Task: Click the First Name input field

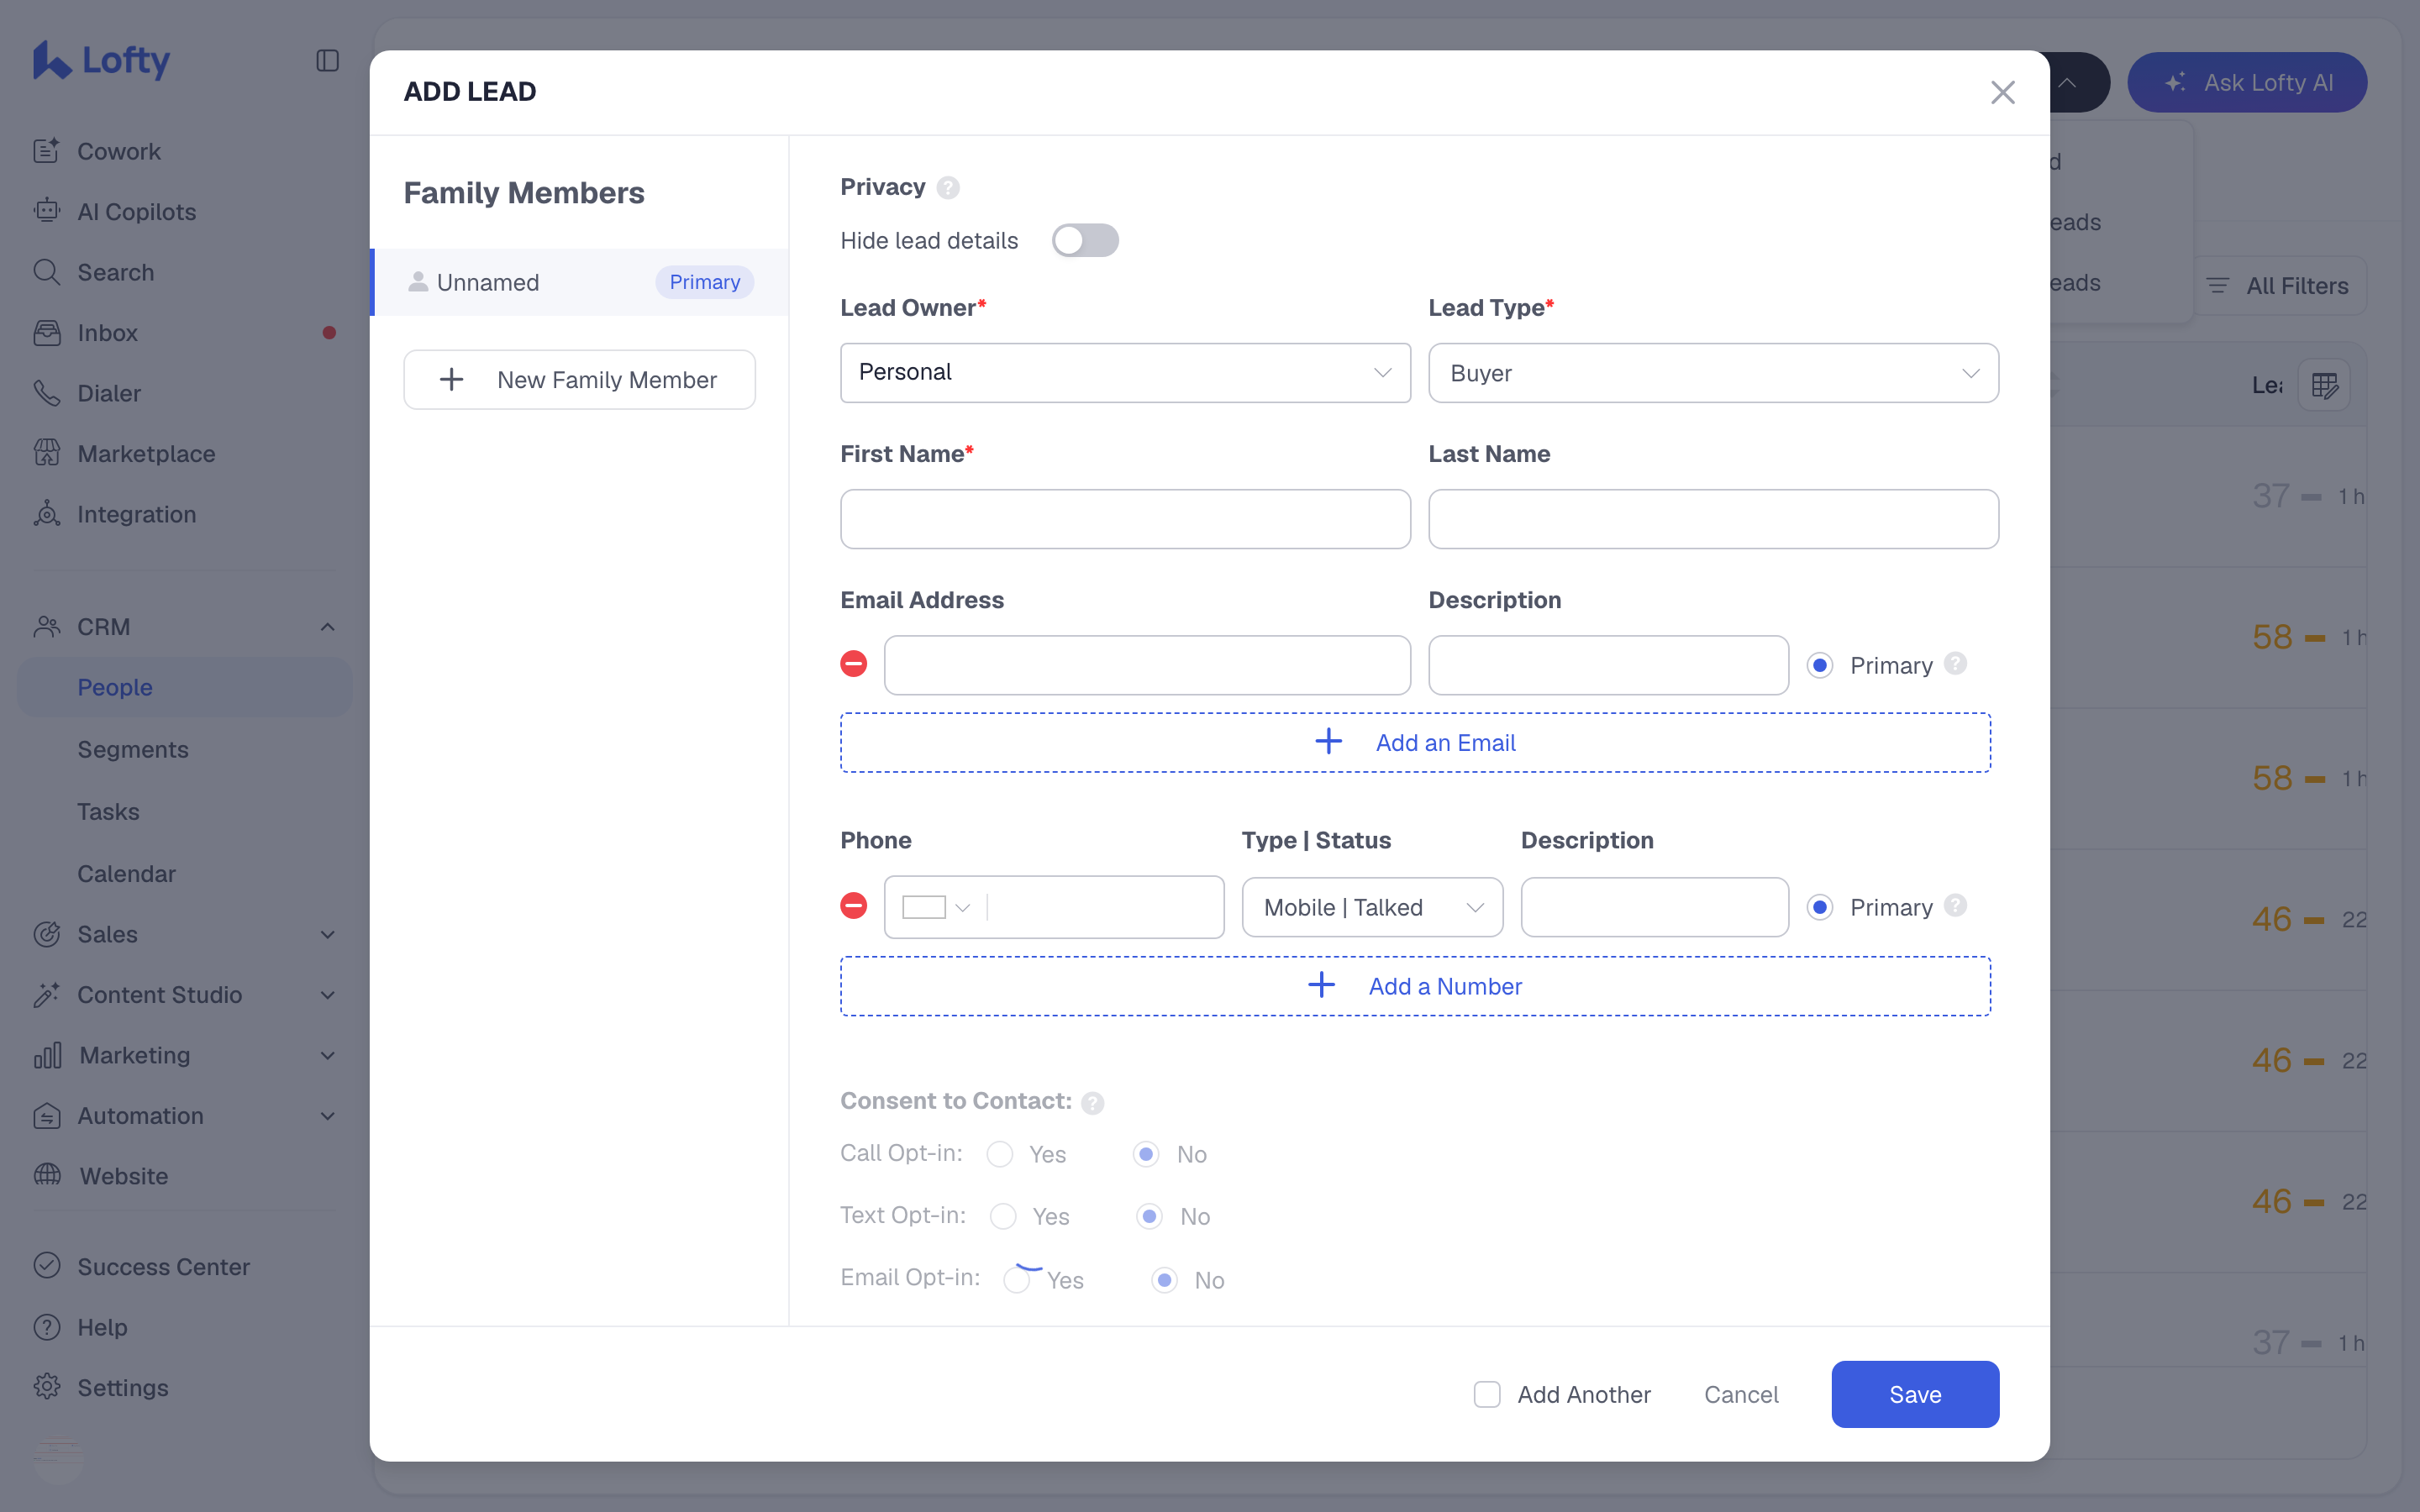Action: pos(1125,519)
